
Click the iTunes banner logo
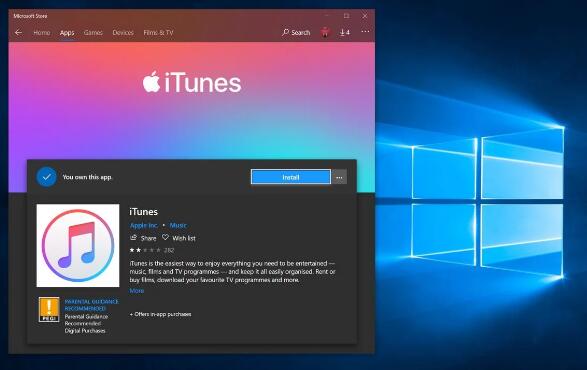192,82
